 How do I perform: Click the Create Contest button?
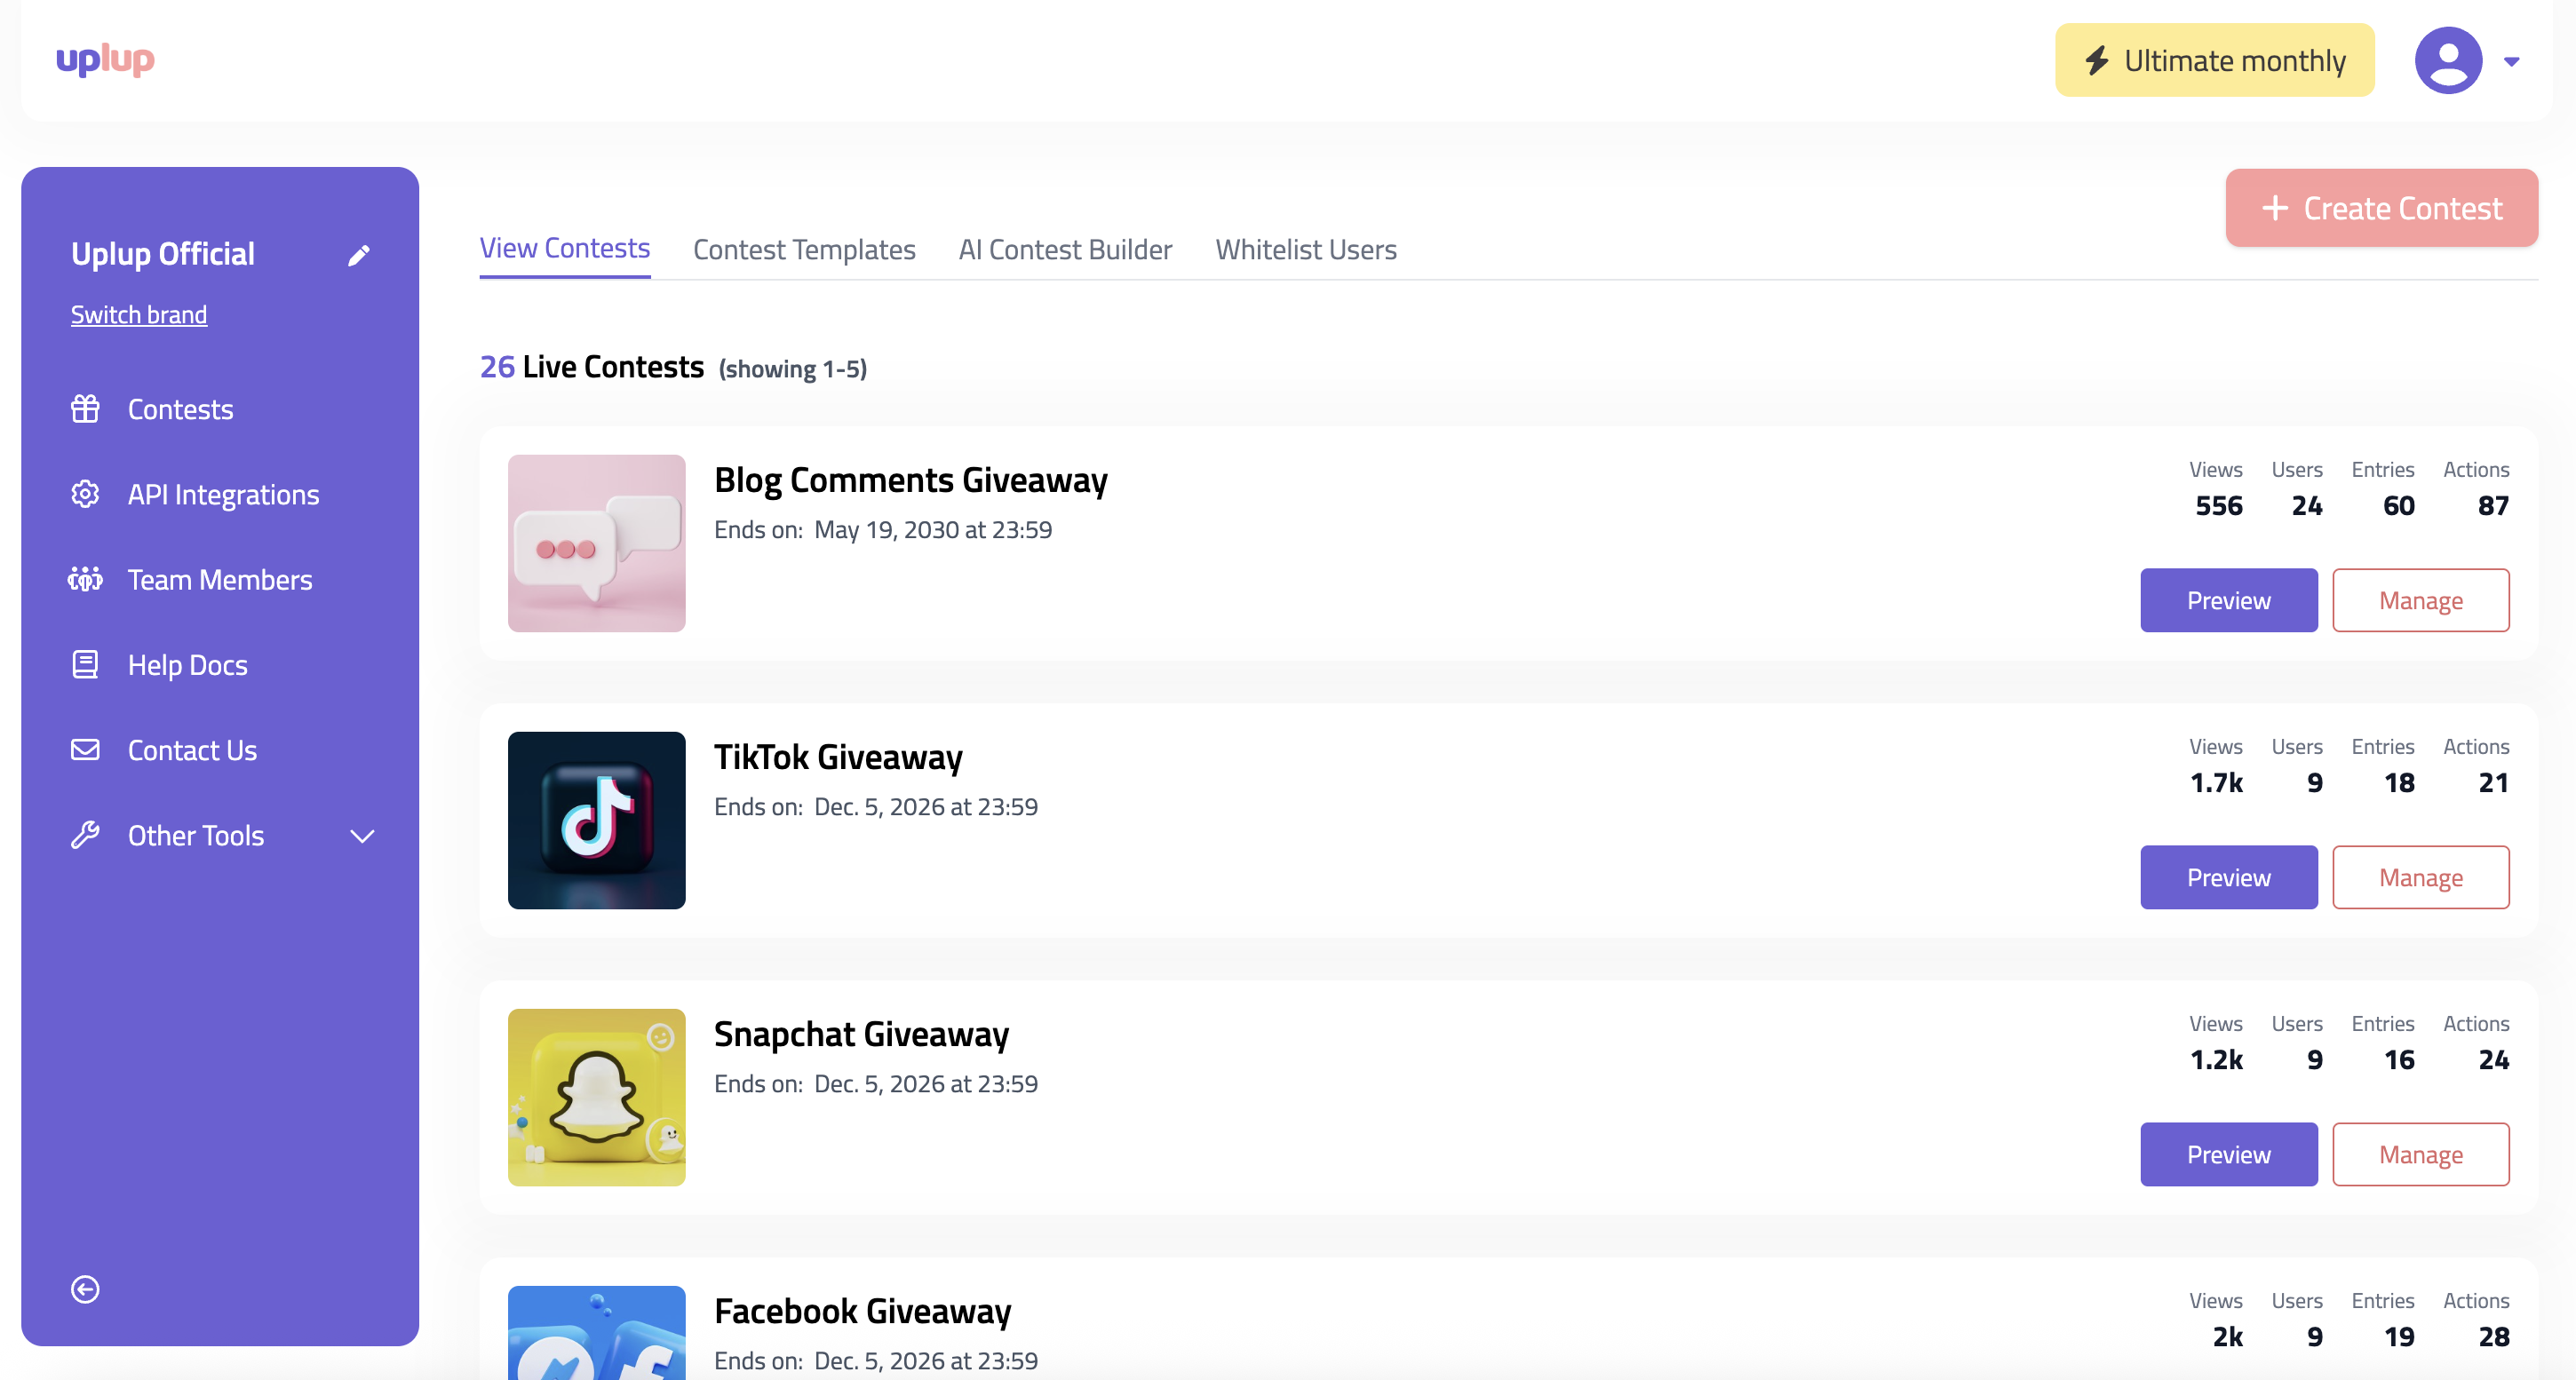click(x=2381, y=208)
